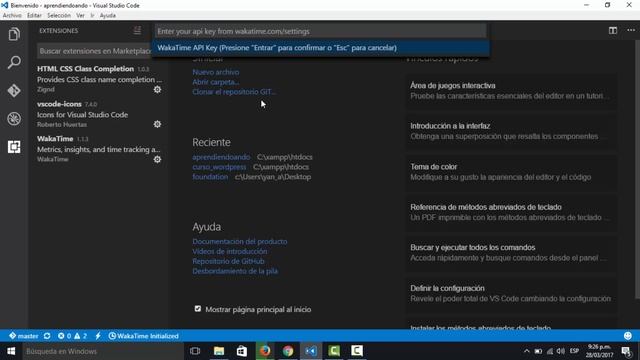Open recent folder curso_wordpress

click(x=219, y=167)
